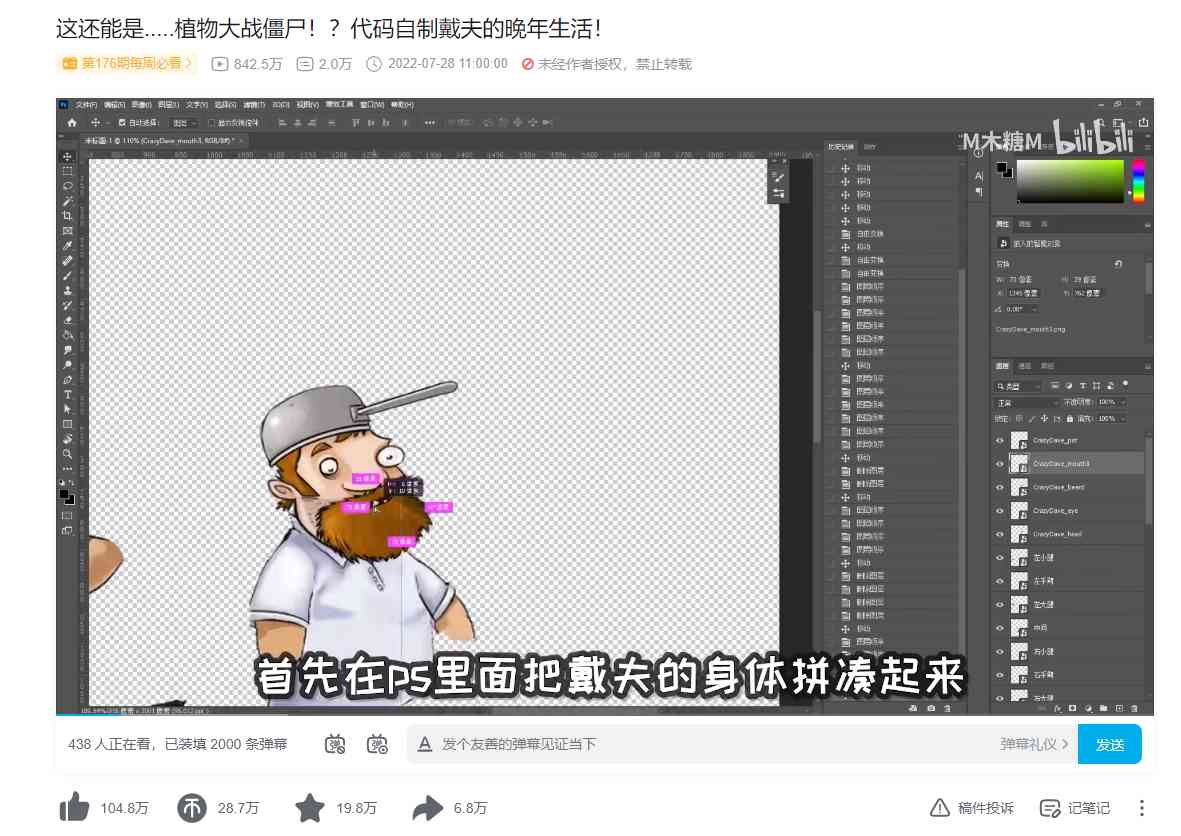Click the like thumbs-up icon
The image size is (1181, 836).
(x=75, y=807)
